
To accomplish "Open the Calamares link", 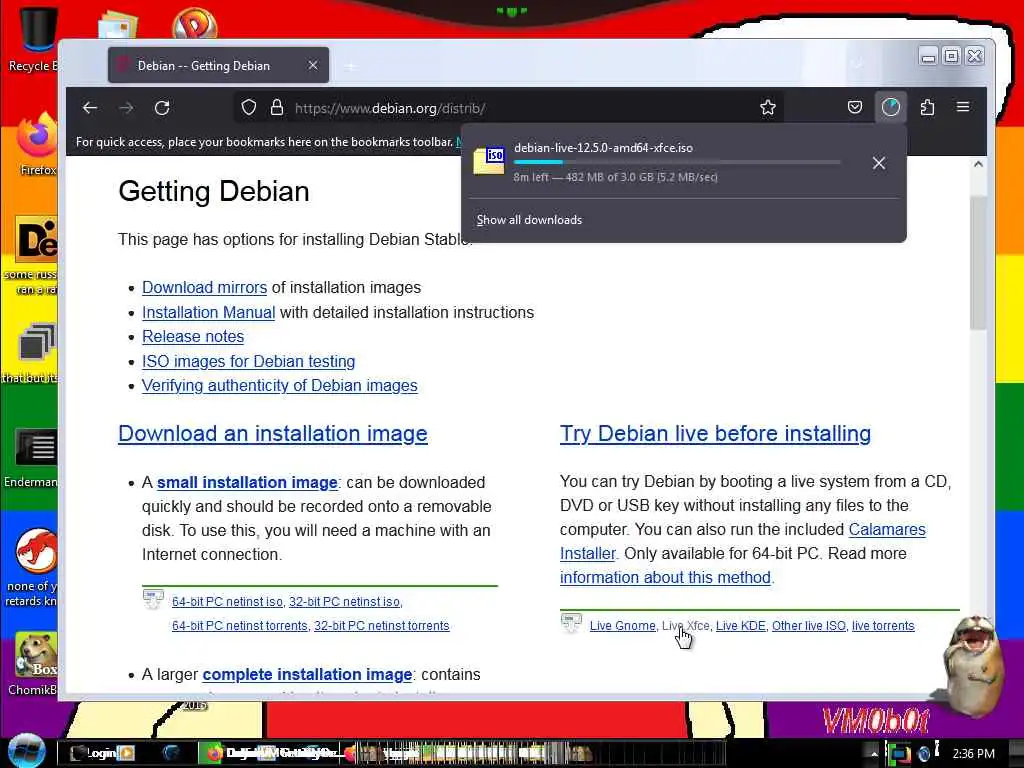I will (x=887, y=530).
